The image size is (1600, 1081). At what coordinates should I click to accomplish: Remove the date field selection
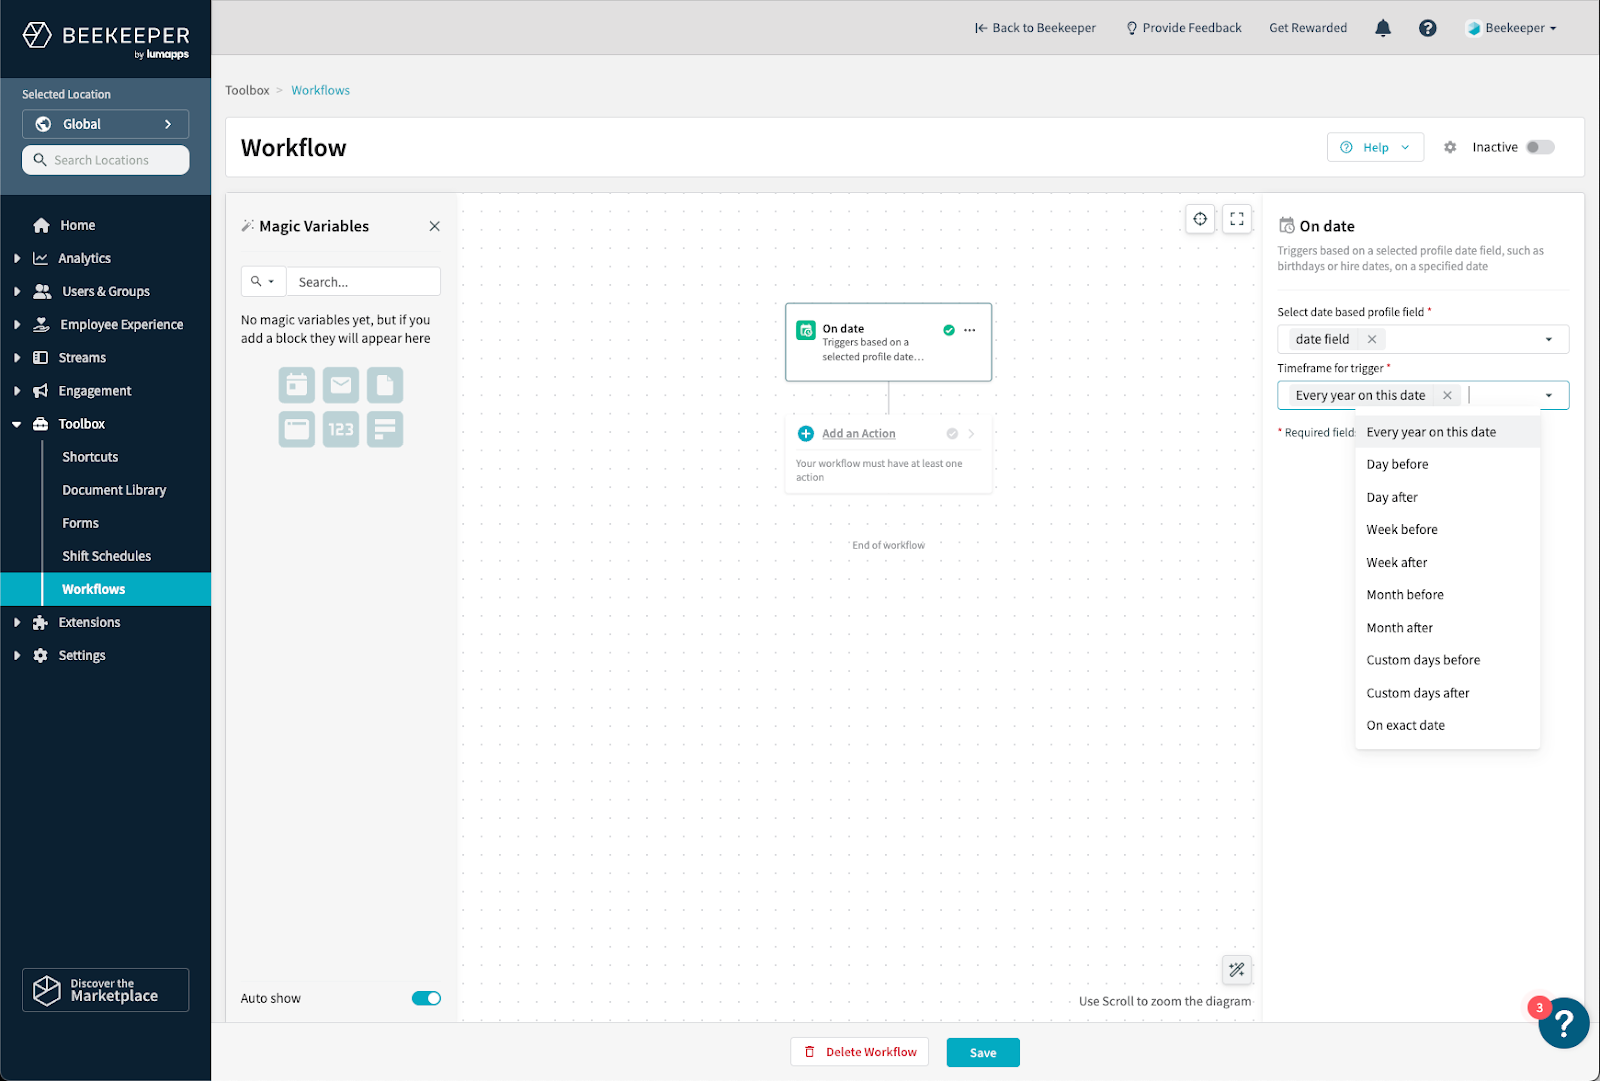click(x=1372, y=339)
